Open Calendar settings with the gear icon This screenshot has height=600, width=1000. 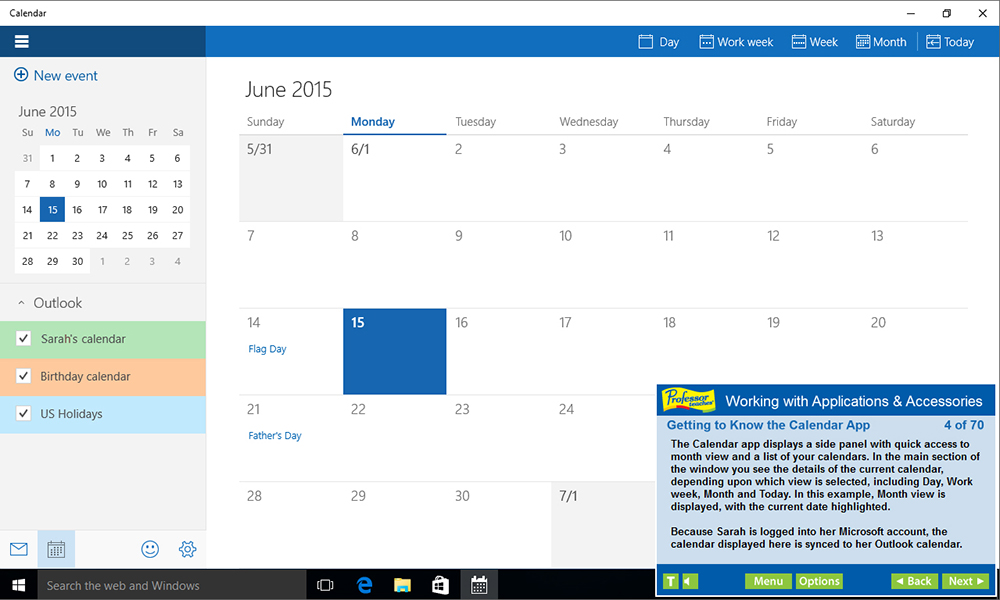[x=187, y=548]
